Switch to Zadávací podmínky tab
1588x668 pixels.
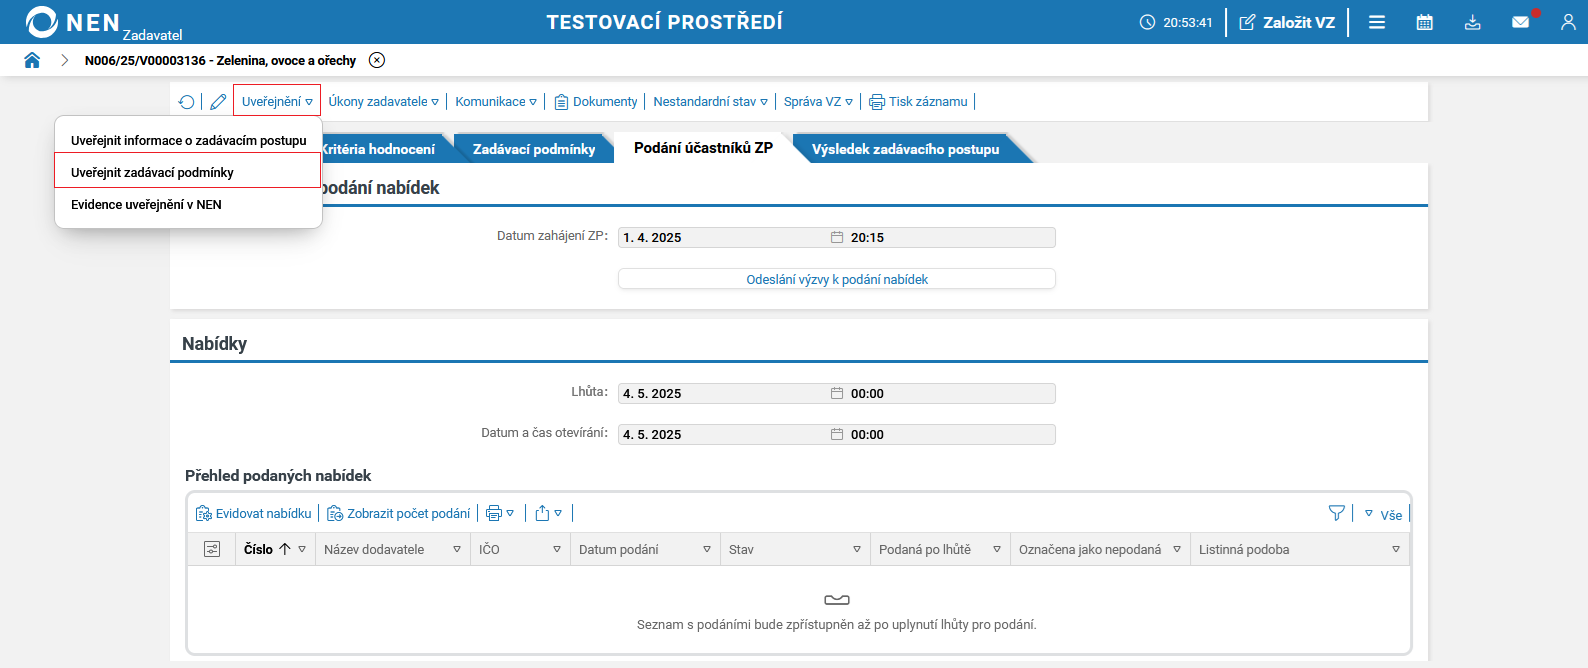tap(534, 149)
